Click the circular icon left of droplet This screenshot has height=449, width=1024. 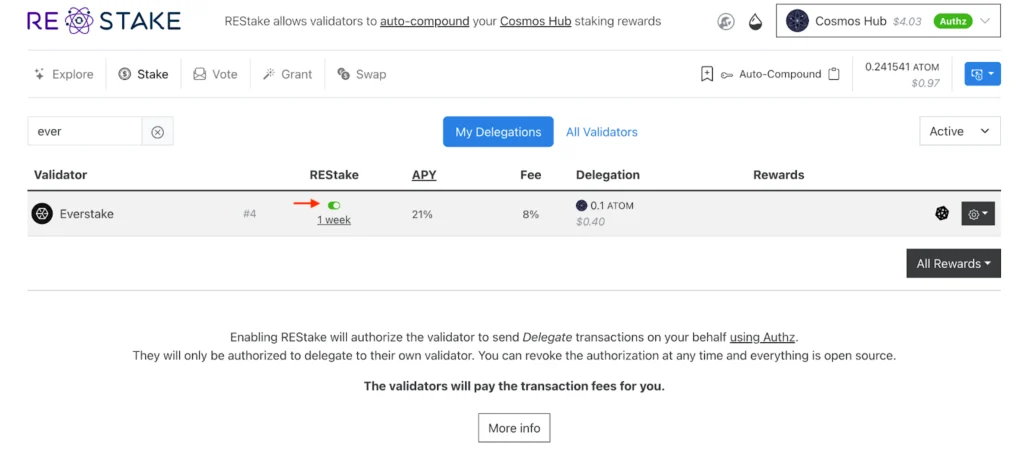(x=726, y=21)
